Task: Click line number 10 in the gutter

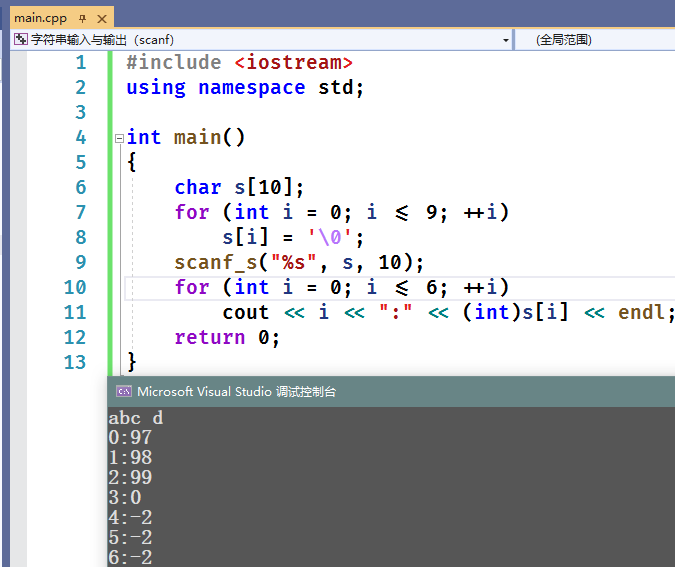Action: click(75, 287)
